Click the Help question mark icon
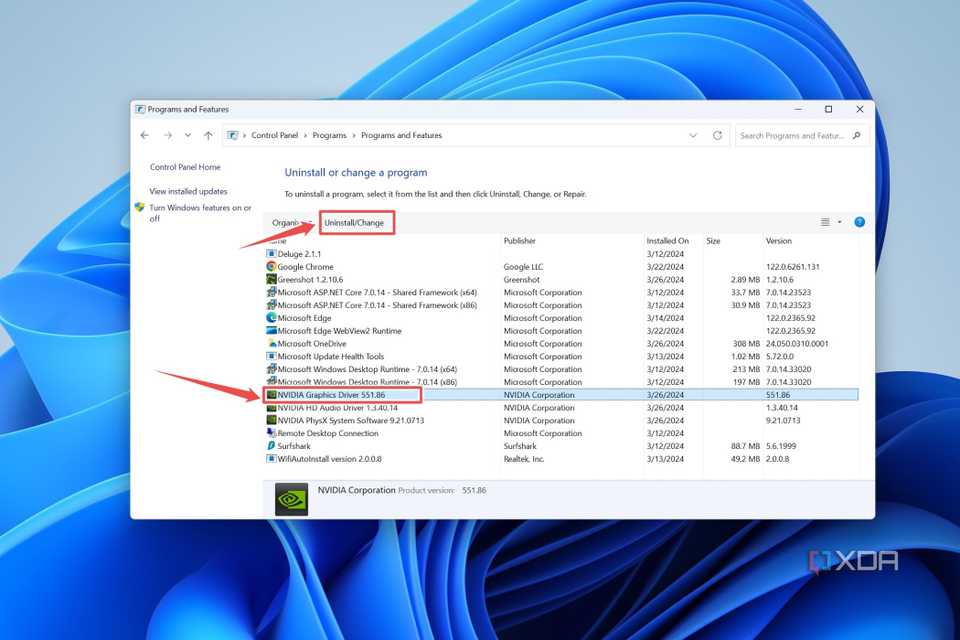 (x=859, y=222)
